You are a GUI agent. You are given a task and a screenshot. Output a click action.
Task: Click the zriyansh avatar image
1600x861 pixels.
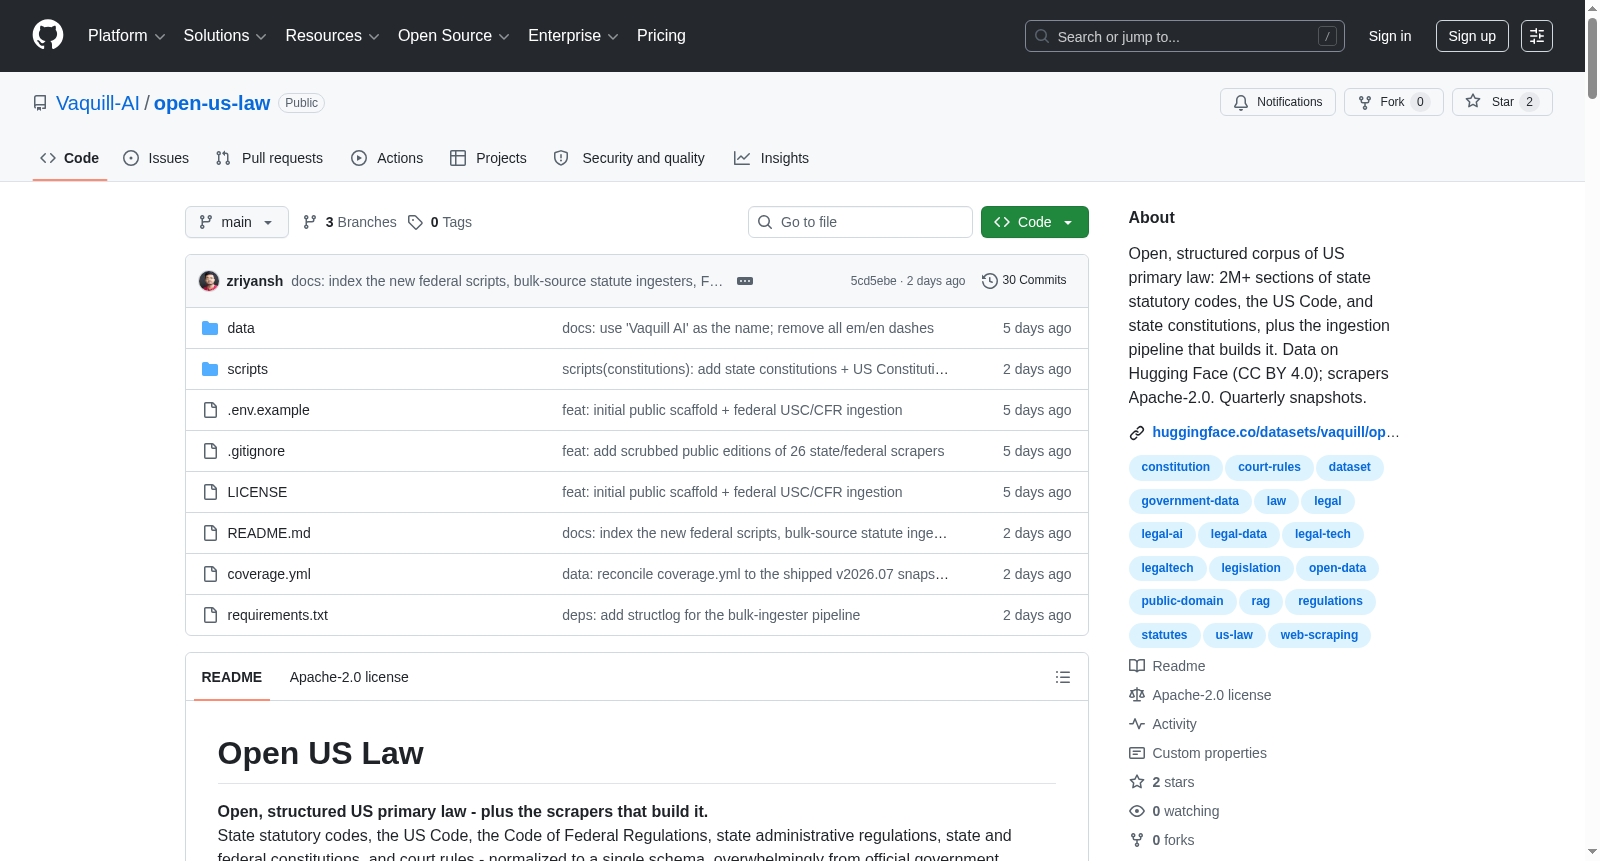[x=209, y=281]
